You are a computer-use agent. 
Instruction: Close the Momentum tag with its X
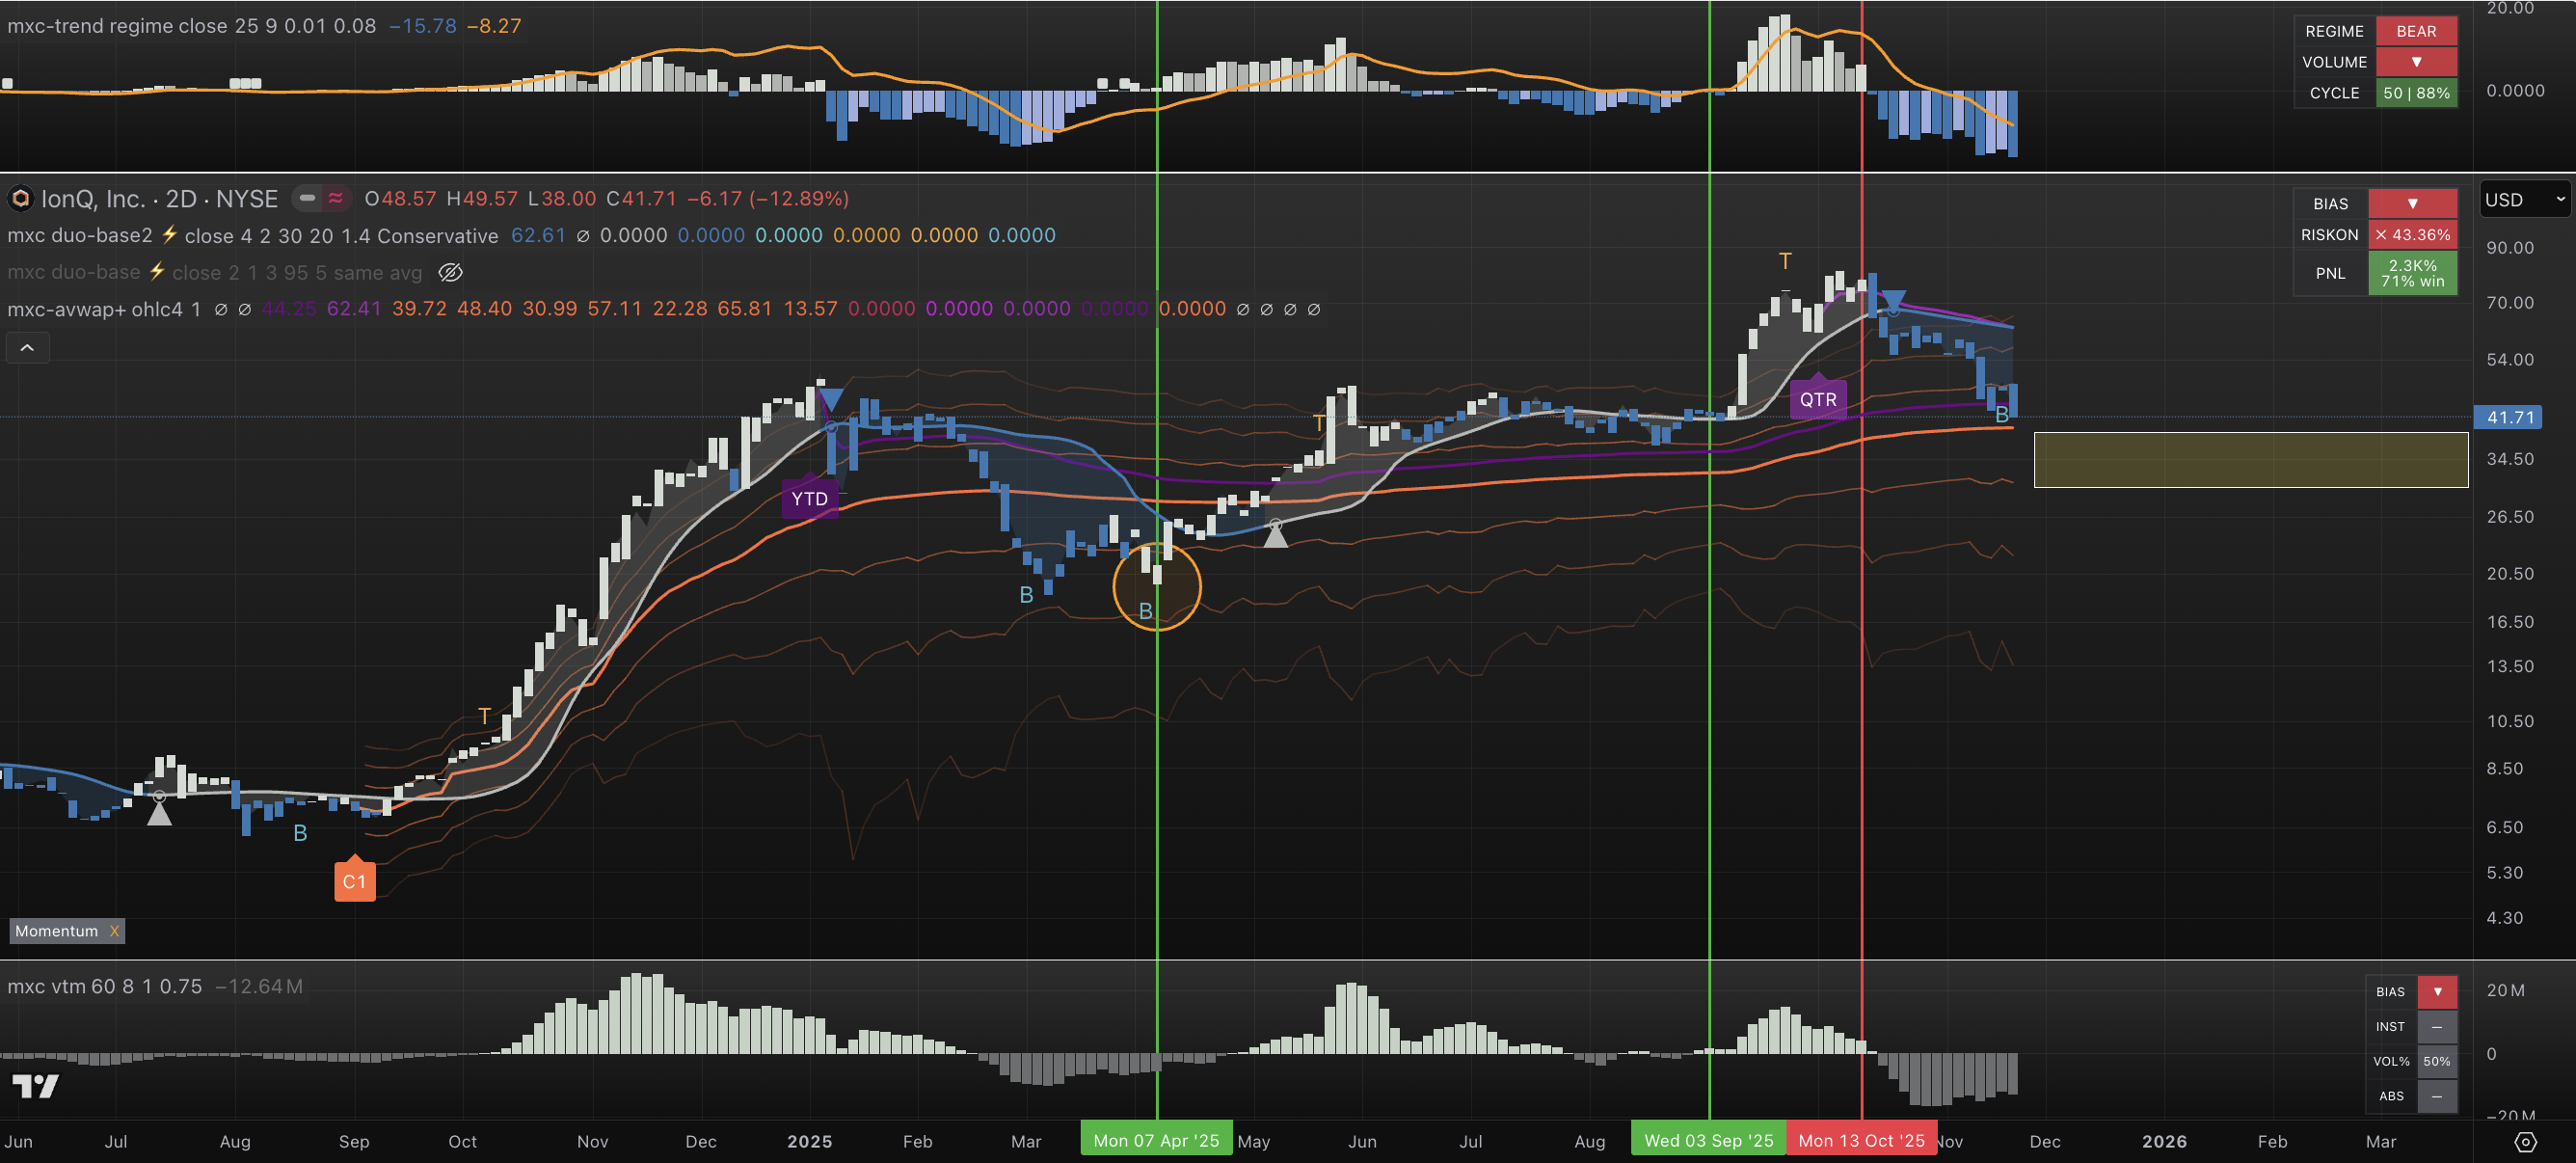pyautogui.click(x=114, y=931)
